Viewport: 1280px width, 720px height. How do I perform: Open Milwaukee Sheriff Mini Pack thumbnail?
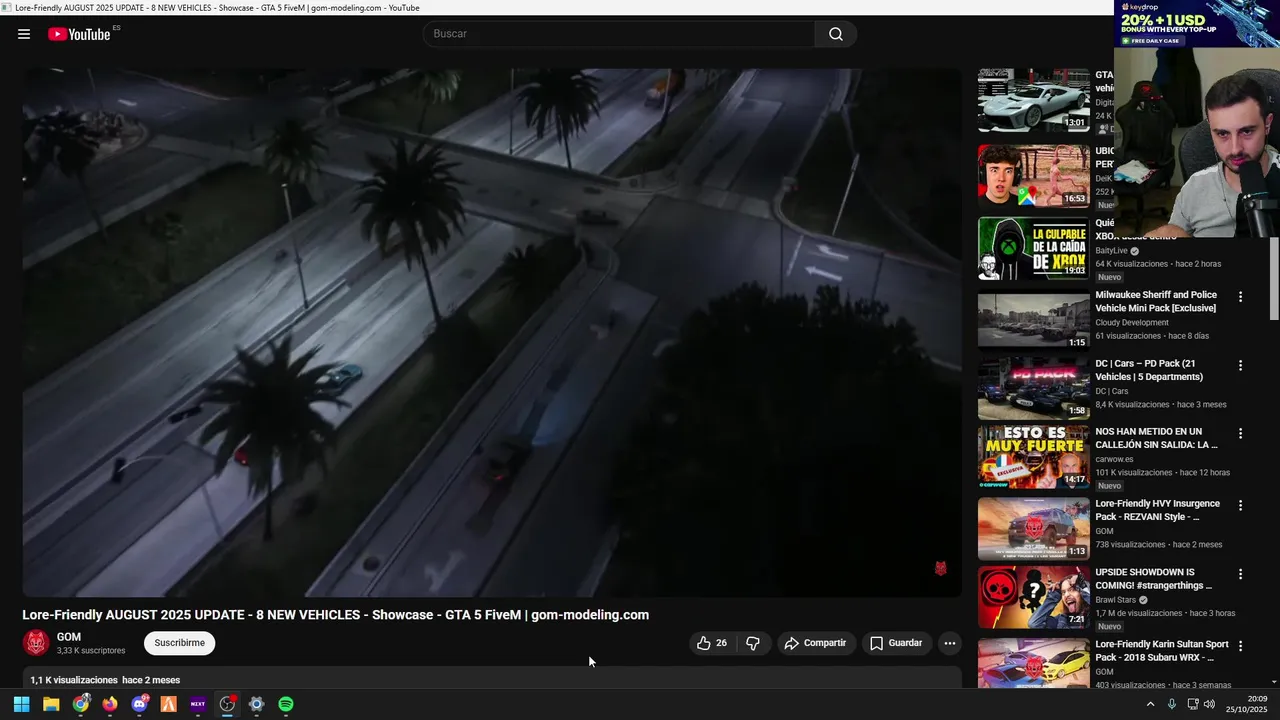tap(1034, 320)
